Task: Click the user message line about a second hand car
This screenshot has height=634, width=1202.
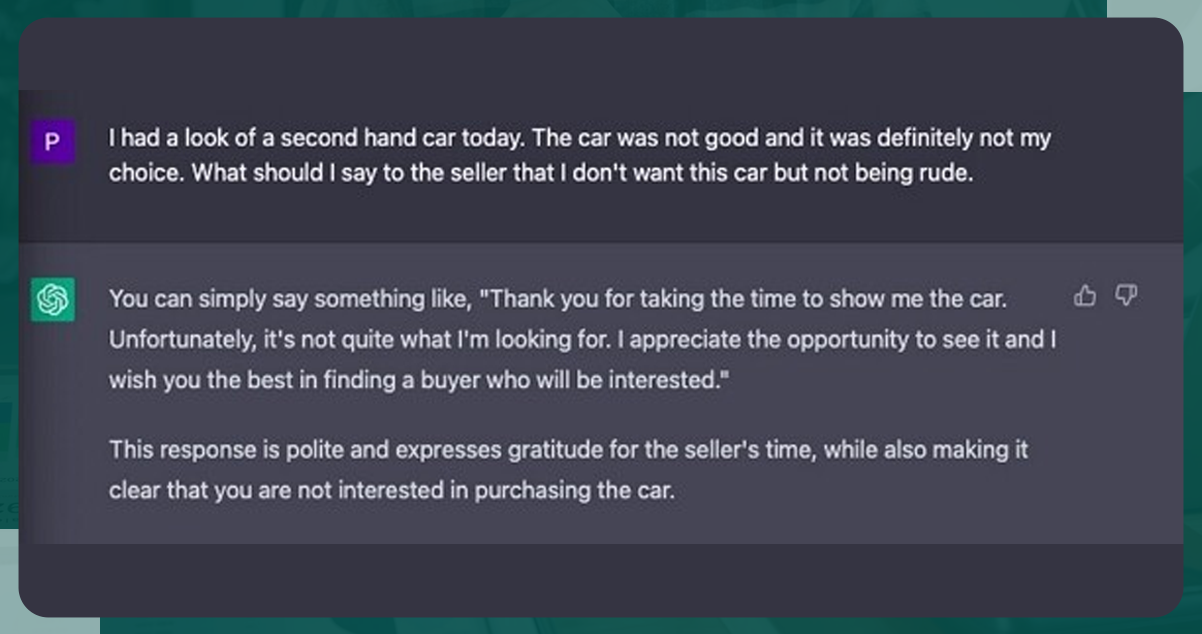Action: tap(580, 138)
